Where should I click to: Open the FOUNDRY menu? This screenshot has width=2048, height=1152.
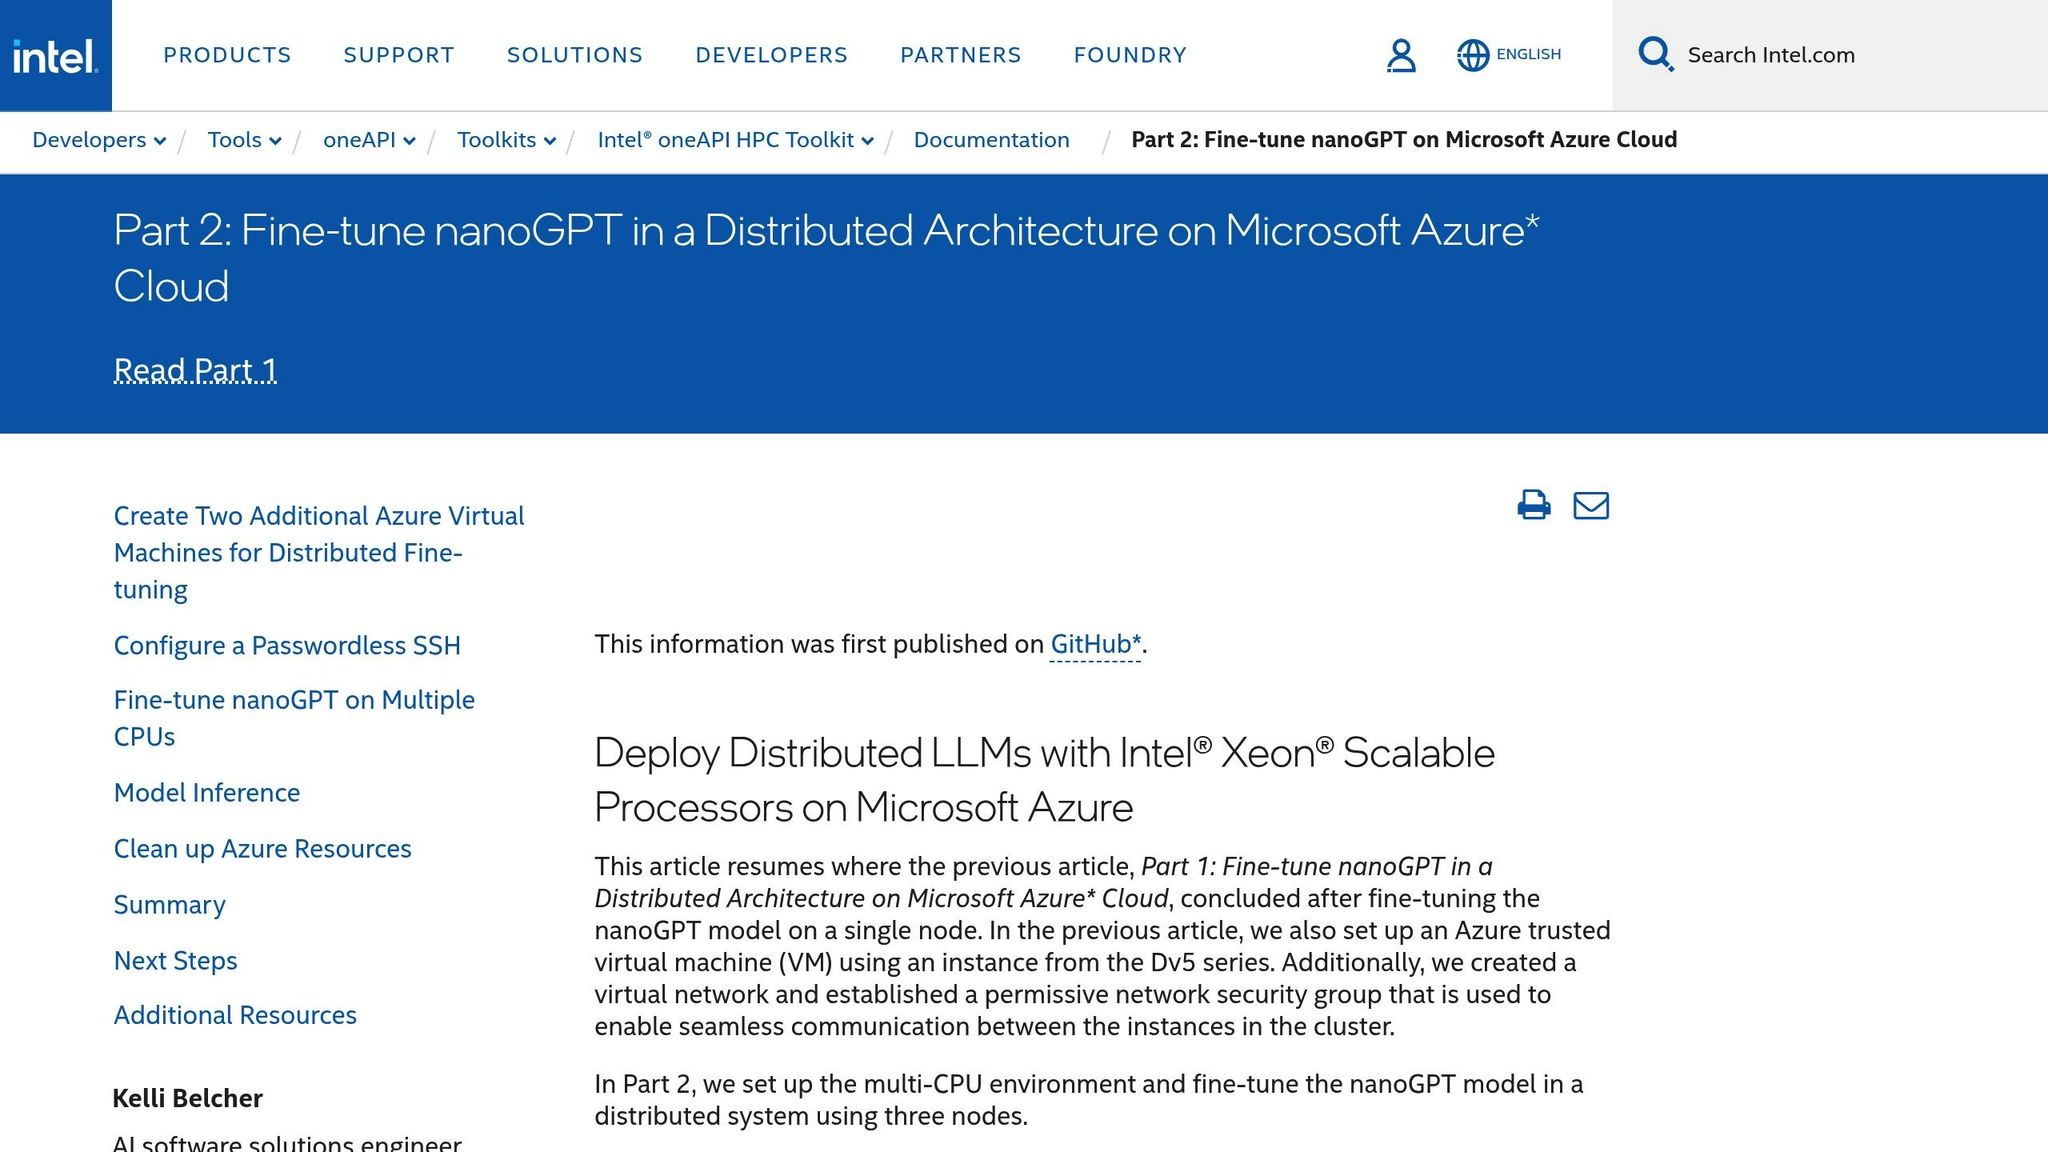pos(1130,55)
